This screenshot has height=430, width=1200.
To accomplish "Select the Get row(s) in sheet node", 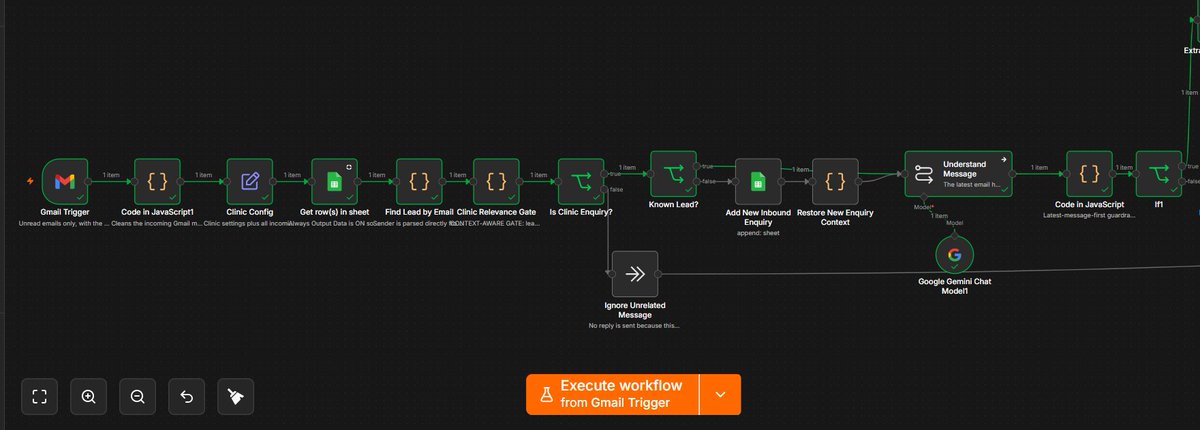I will (335, 181).
